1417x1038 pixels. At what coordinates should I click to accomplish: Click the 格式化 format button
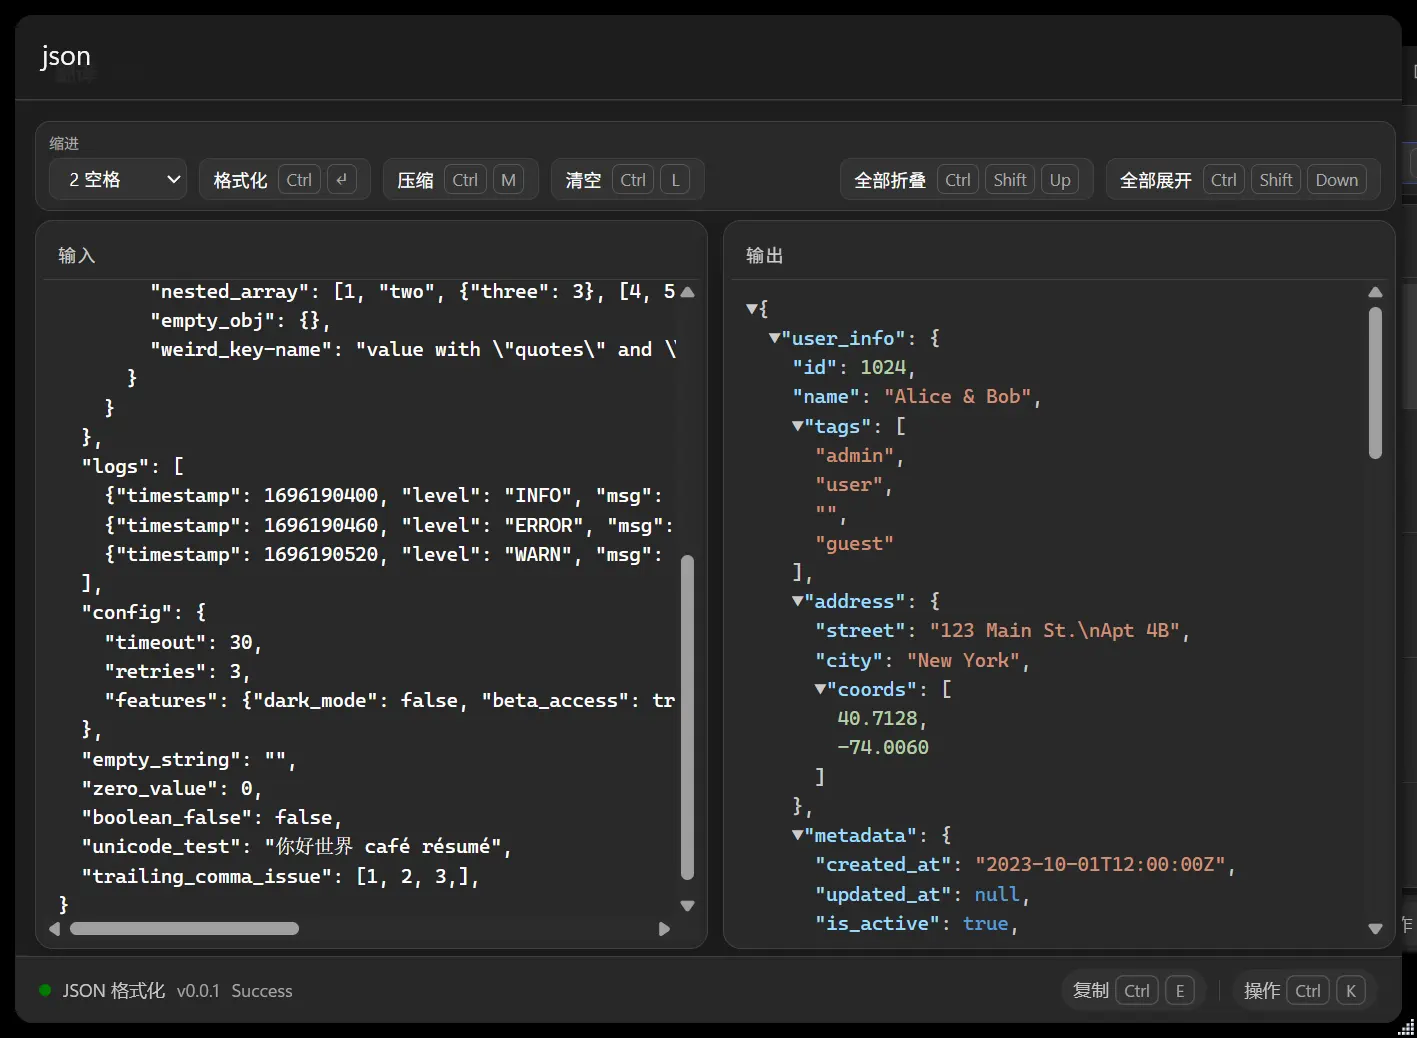point(284,180)
